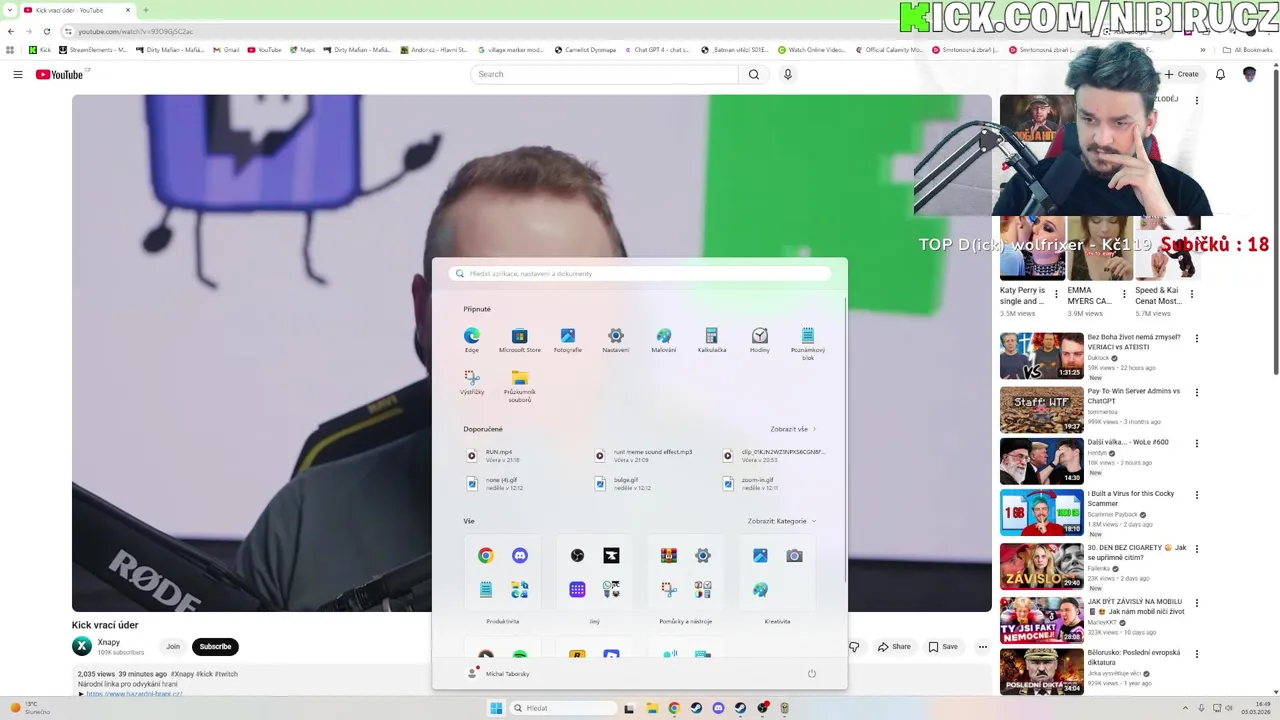This screenshot has height=720, width=1280.
Task: Open Bez Boha život nemá zmysel video thumbnail
Action: [x=1042, y=356]
